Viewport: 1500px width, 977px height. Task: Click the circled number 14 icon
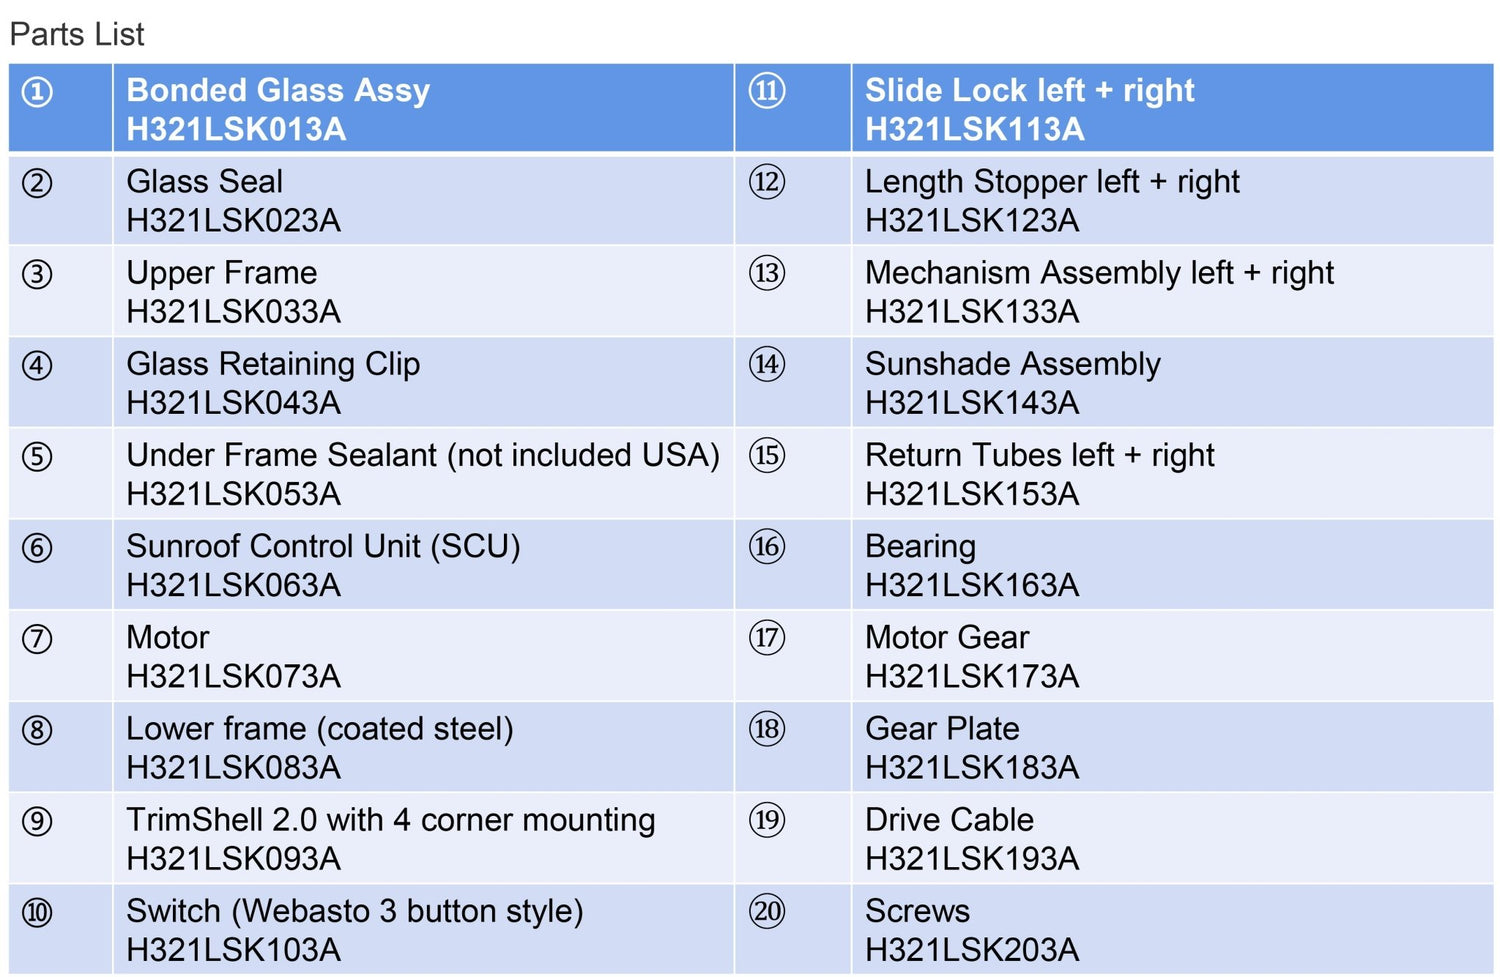coord(767,364)
